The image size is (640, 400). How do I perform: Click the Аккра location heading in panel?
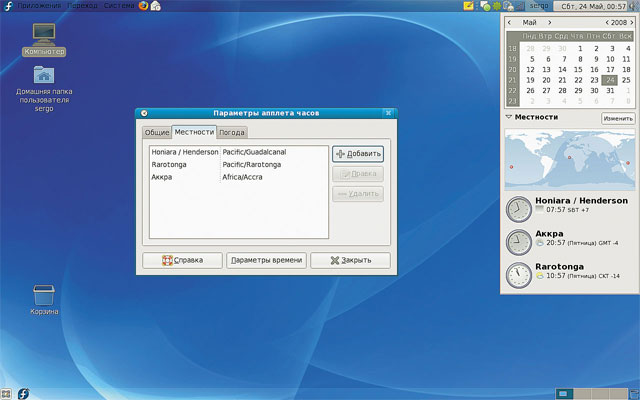549,233
